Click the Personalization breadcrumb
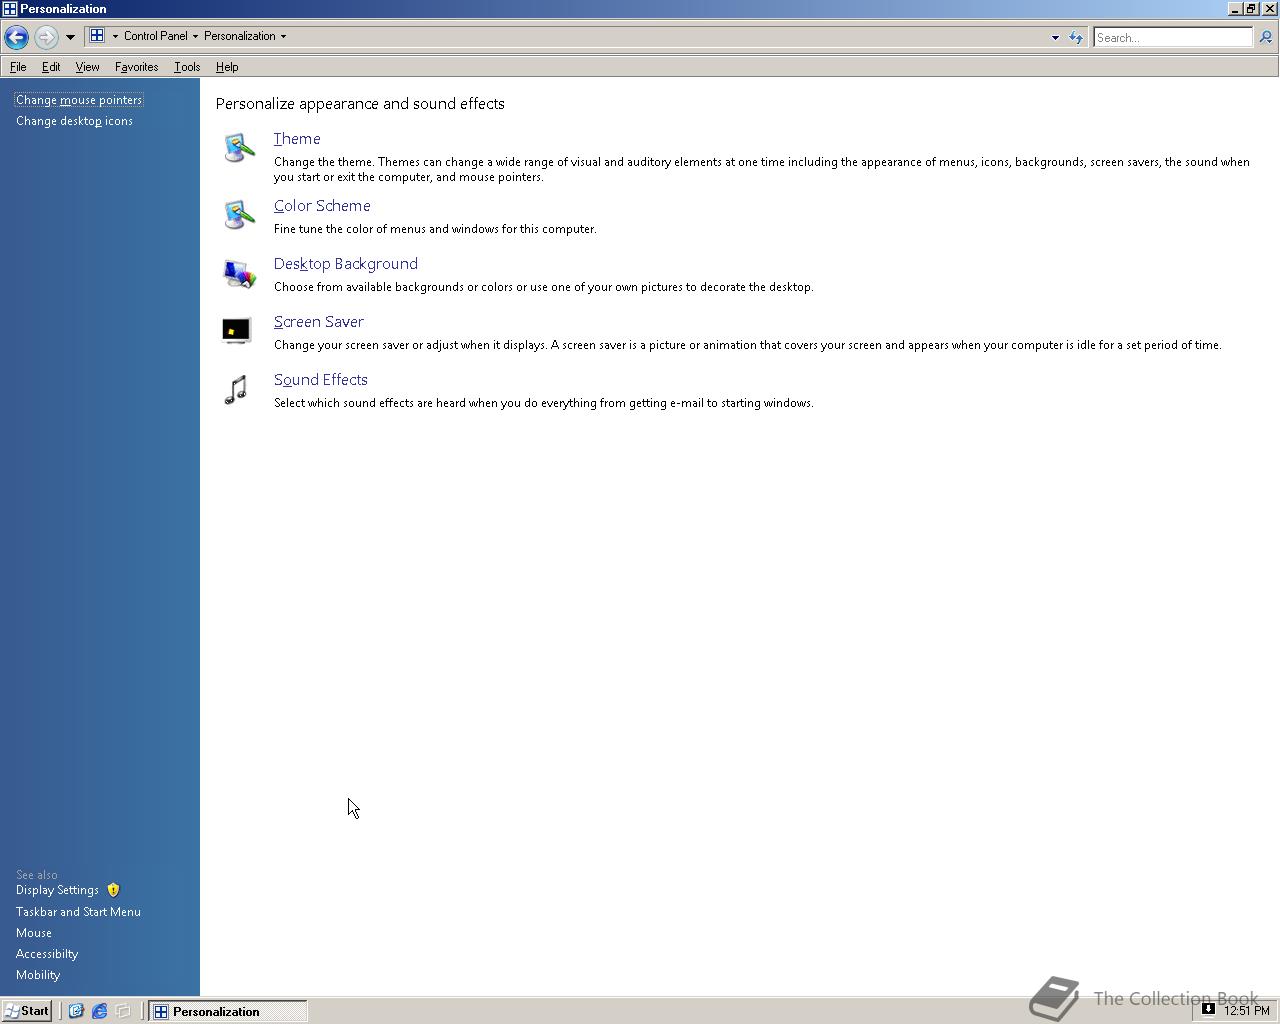Viewport: 1280px width, 1024px height. point(239,36)
